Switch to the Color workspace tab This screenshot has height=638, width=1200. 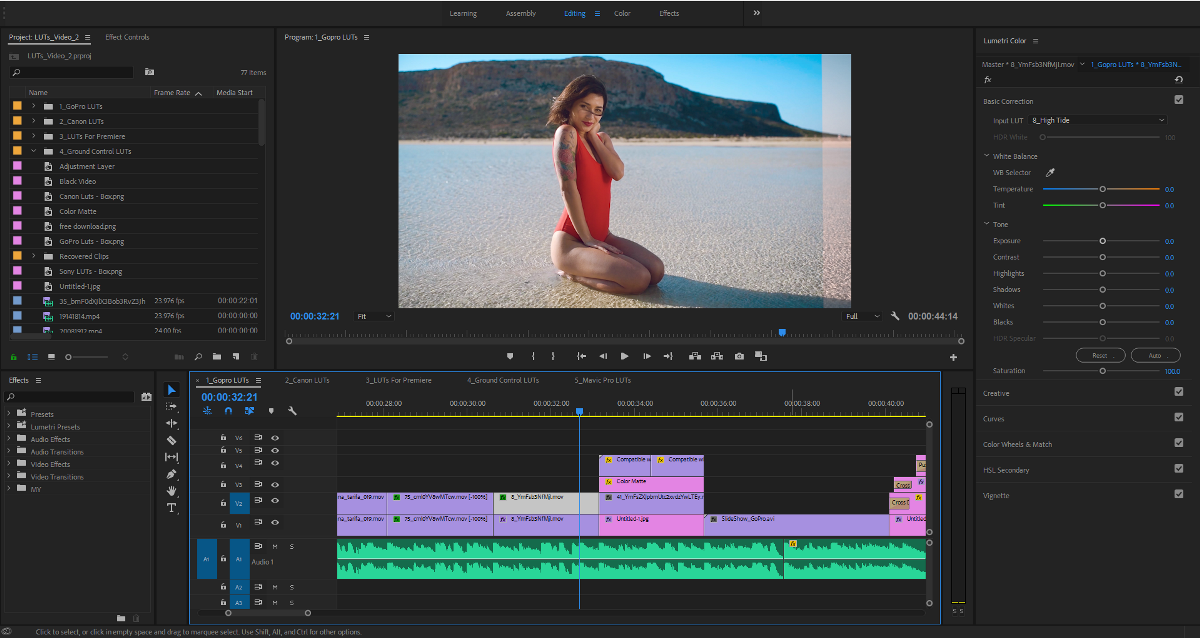tap(622, 13)
